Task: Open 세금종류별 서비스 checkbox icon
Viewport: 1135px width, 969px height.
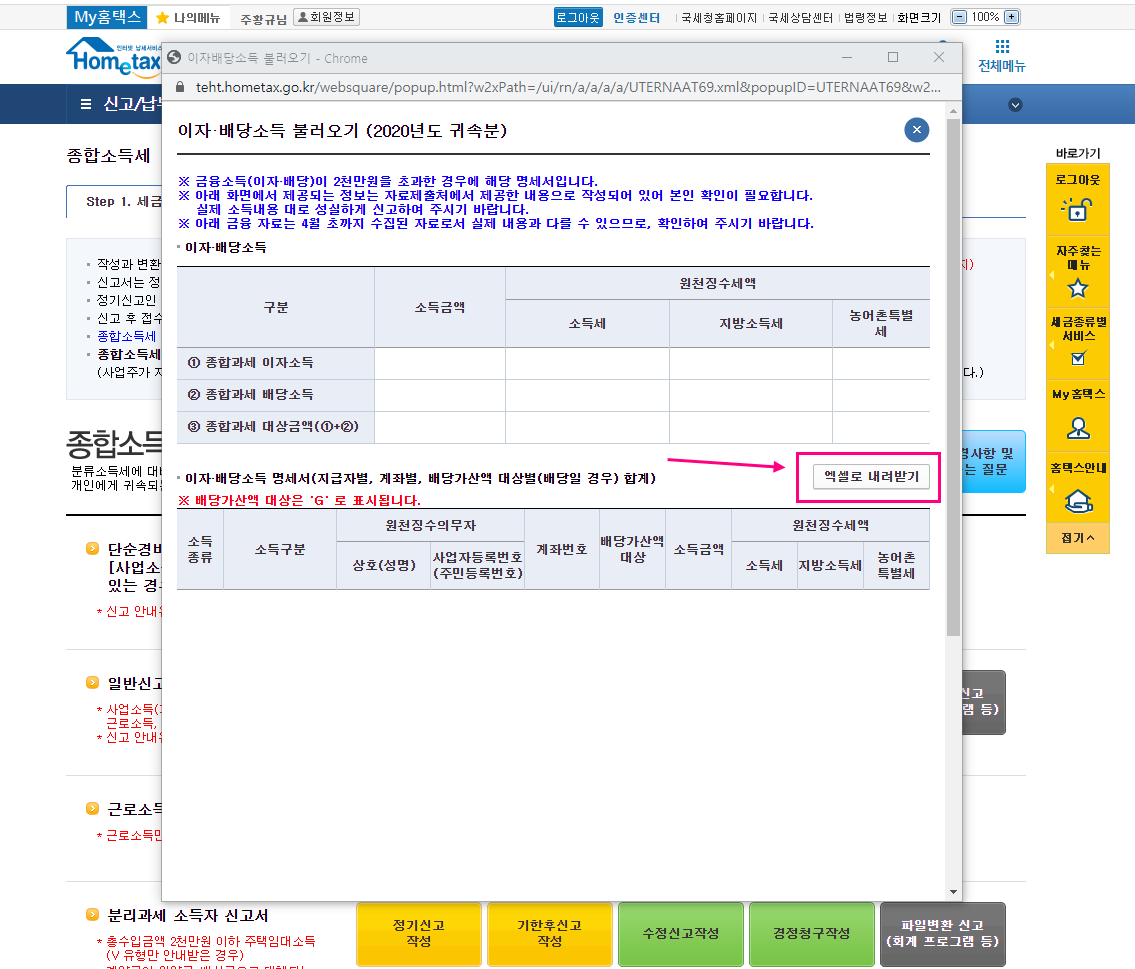Action: point(1078,358)
